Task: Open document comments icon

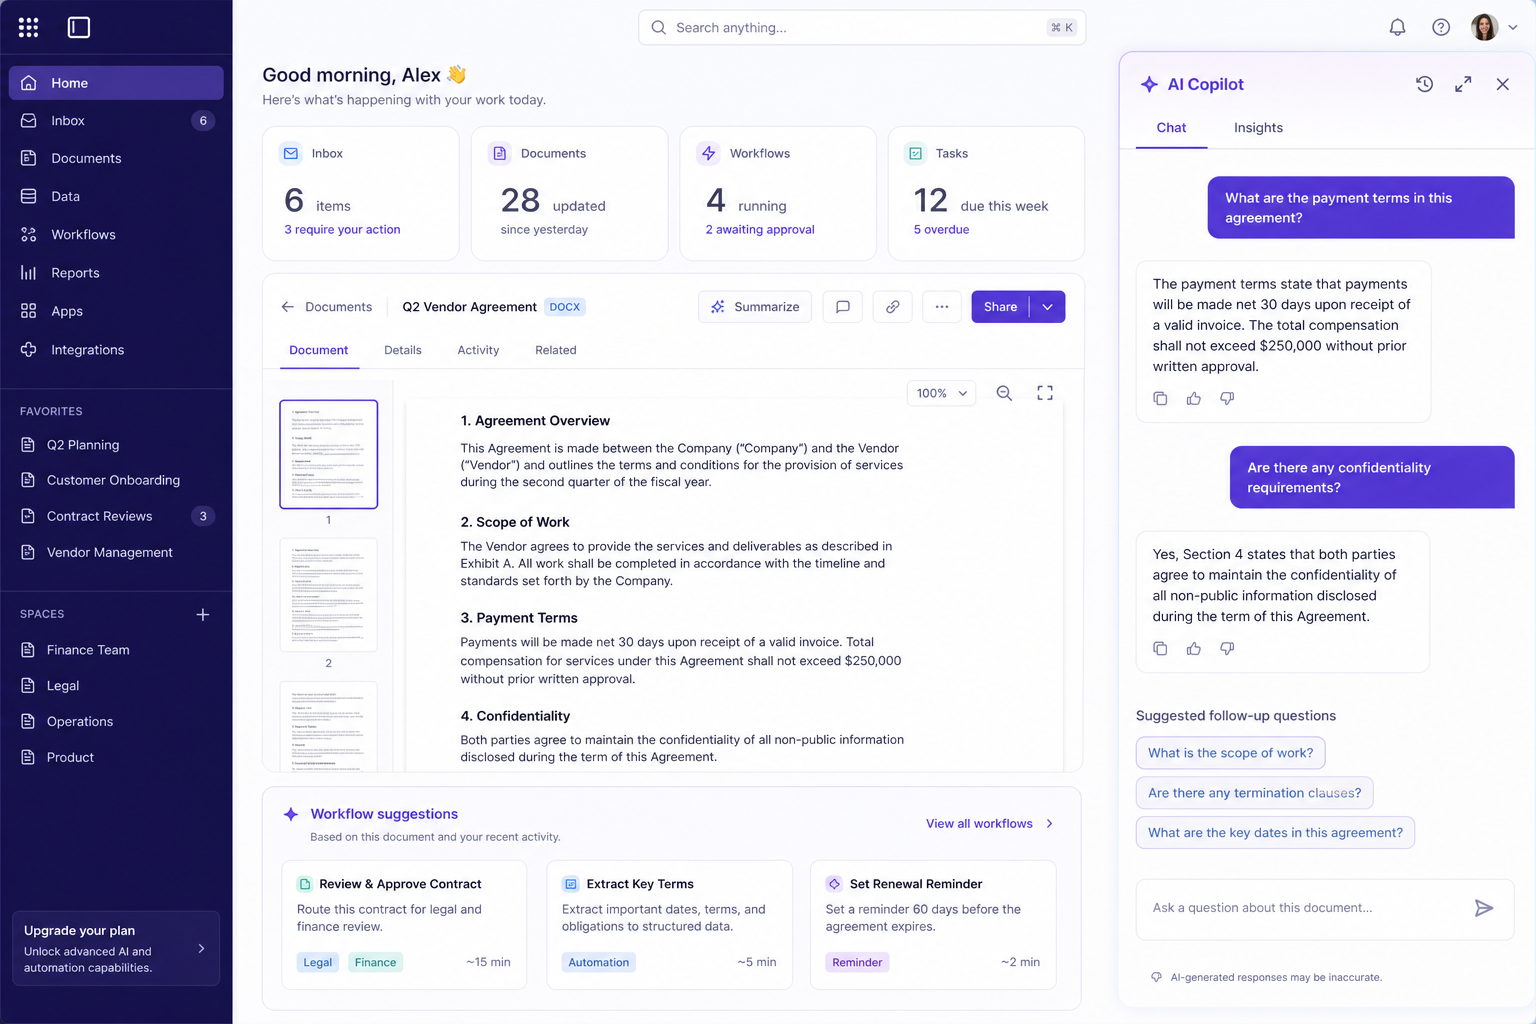Action: (x=843, y=307)
